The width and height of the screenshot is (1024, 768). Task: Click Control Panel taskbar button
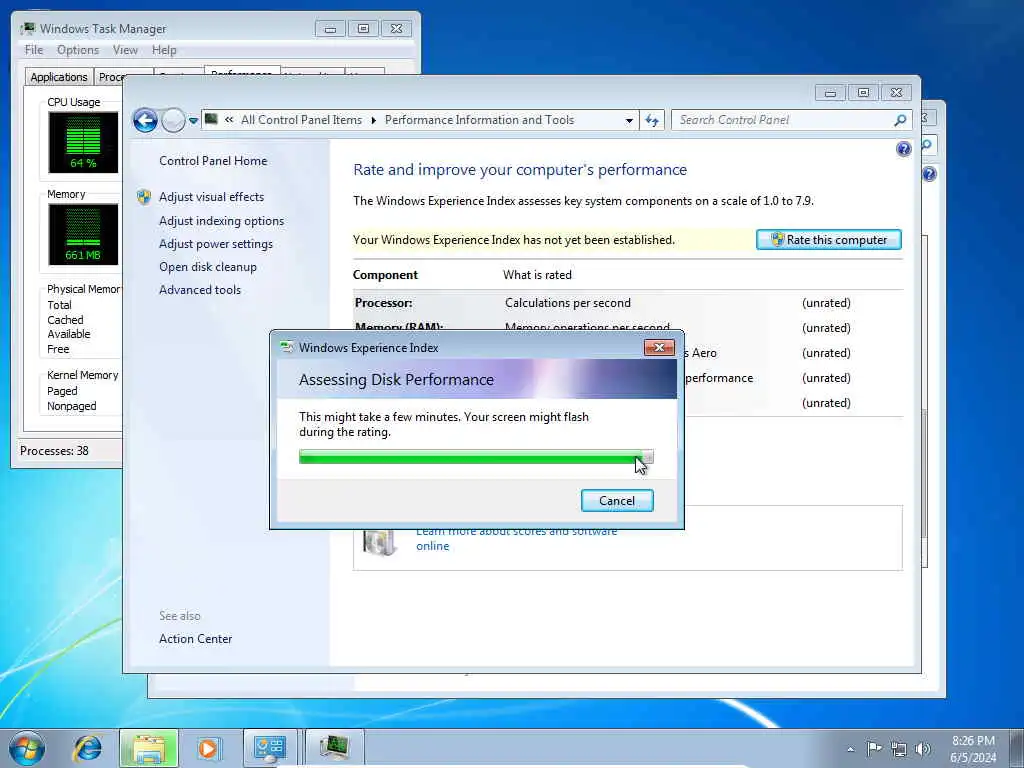(x=270, y=748)
